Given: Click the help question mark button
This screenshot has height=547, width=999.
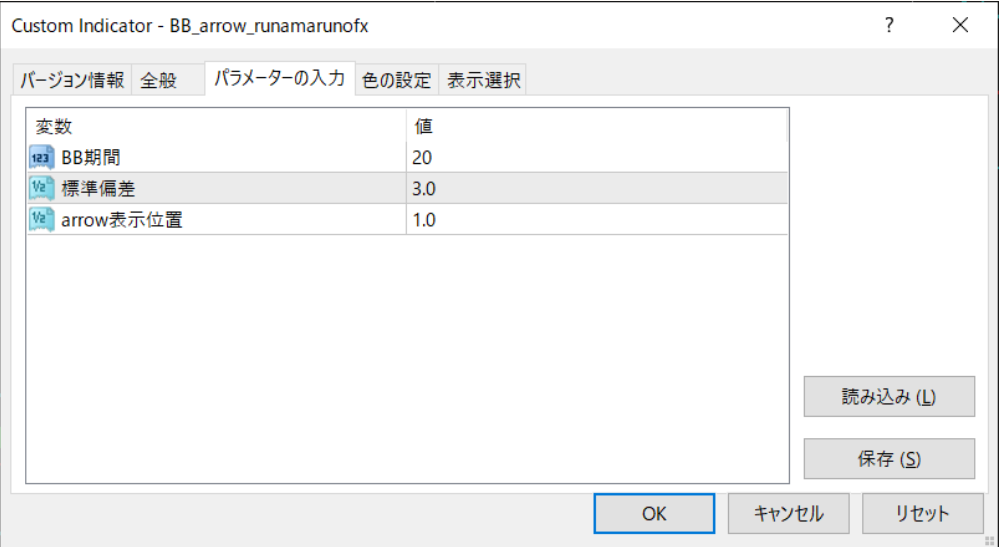Looking at the screenshot, I should pos(889,26).
